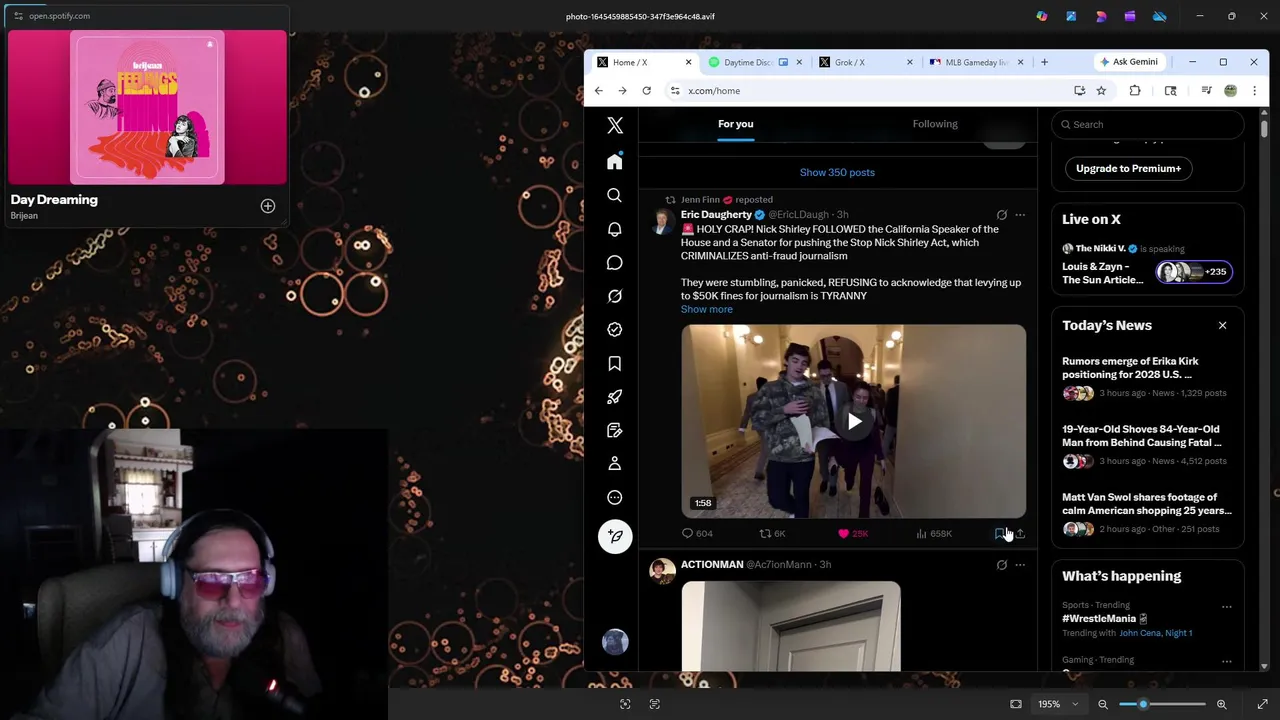
Task: Add Day Dreaming to library in Spotify
Action: 268,206
